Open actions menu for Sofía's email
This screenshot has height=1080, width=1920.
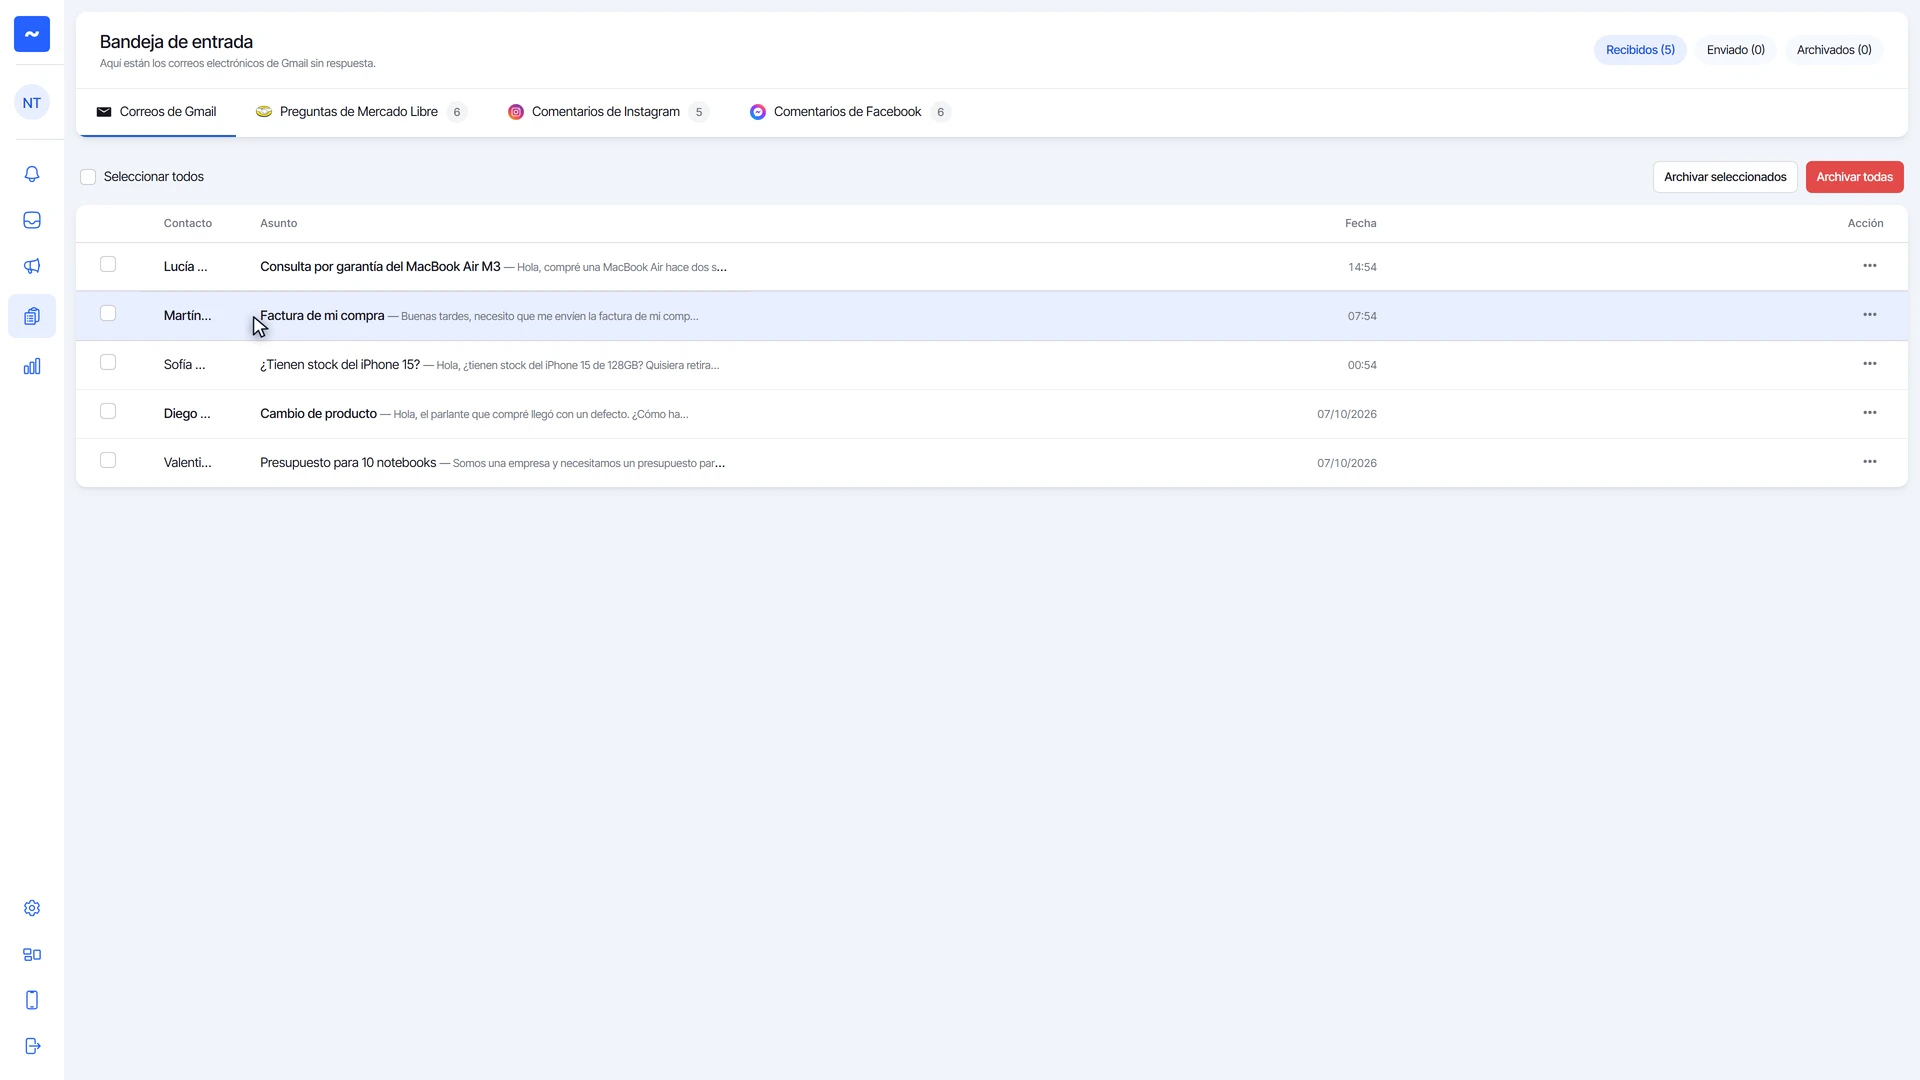pos(1869,364)
